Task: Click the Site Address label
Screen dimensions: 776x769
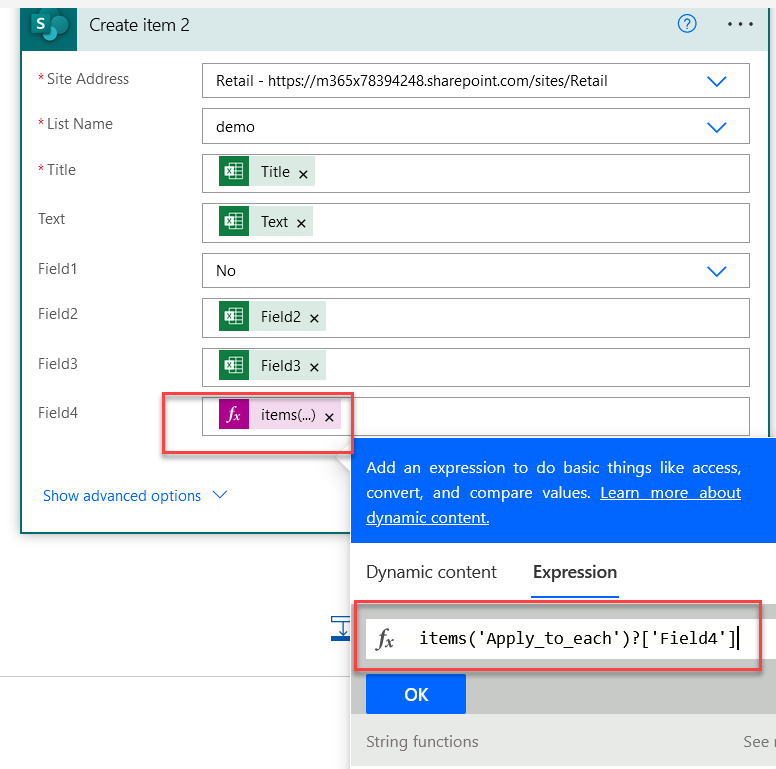Action: tap(88, 79)
